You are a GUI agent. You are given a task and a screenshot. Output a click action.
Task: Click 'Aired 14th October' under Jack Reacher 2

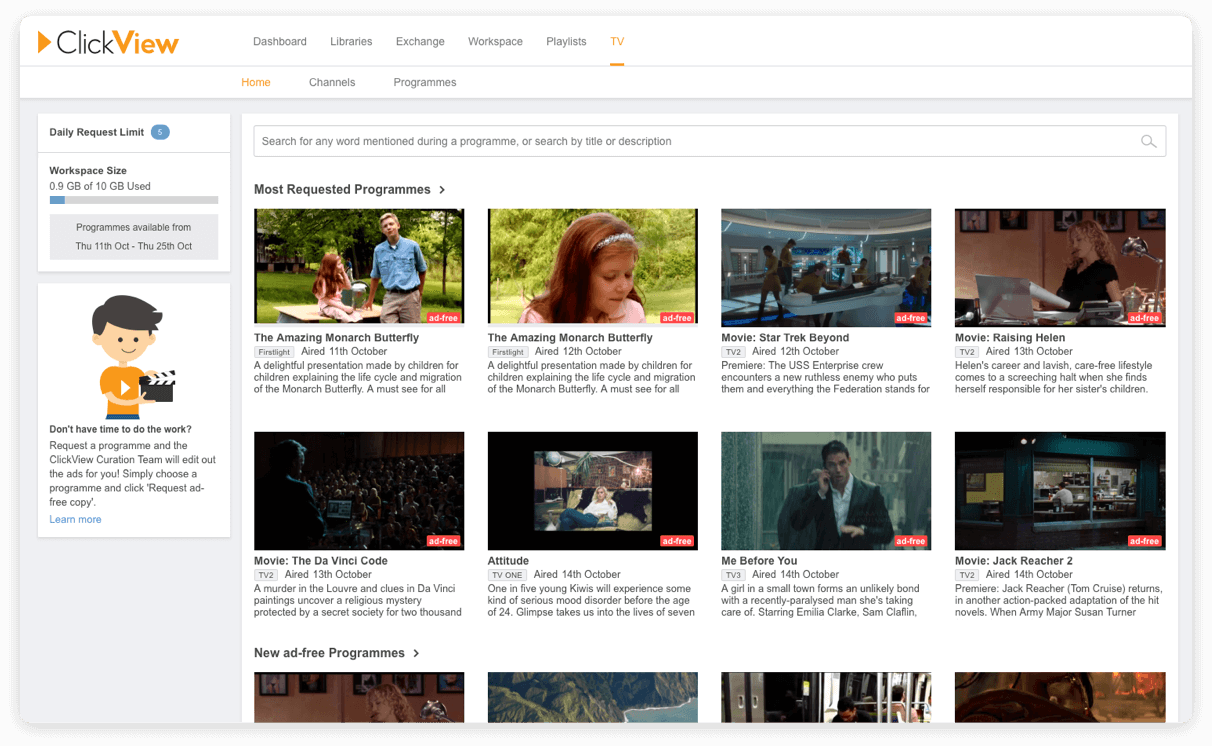(x=1029, y=575)
